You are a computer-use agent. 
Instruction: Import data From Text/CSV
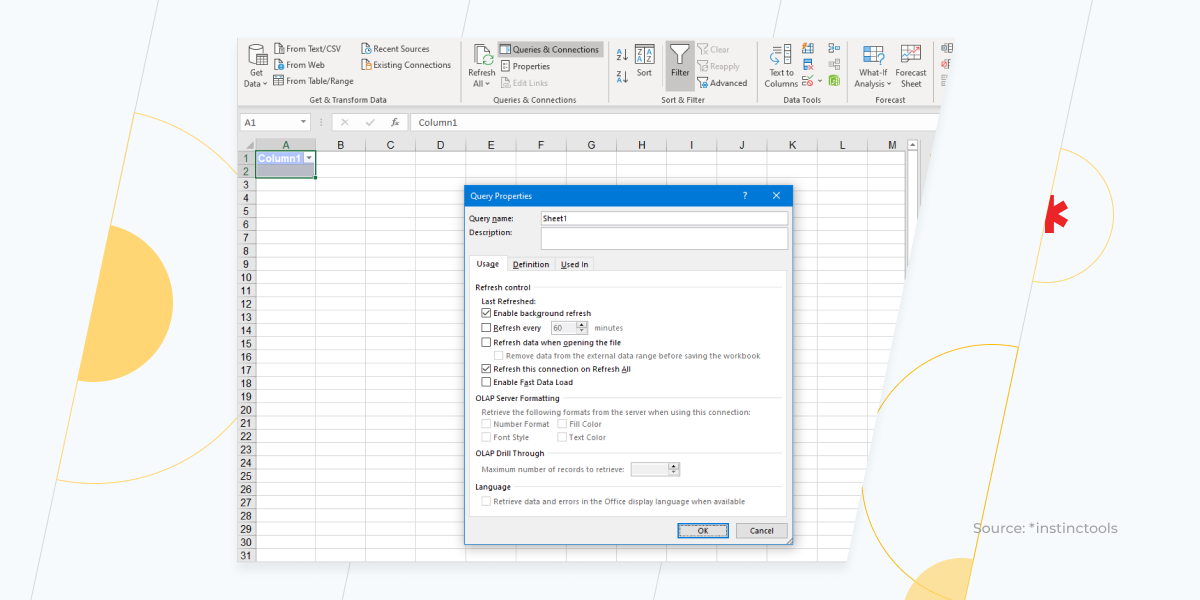307,49
